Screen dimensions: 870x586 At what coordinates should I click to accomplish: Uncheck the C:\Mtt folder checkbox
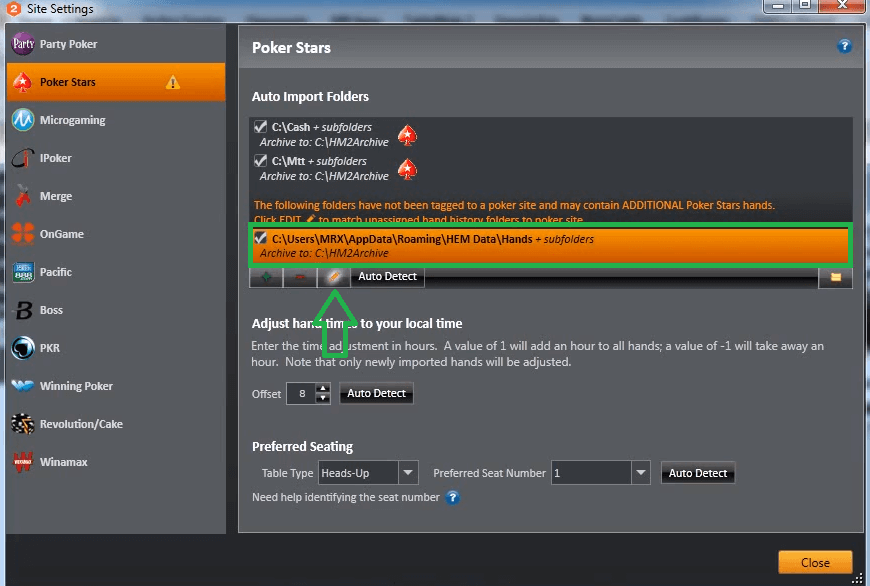coord(260,160)
